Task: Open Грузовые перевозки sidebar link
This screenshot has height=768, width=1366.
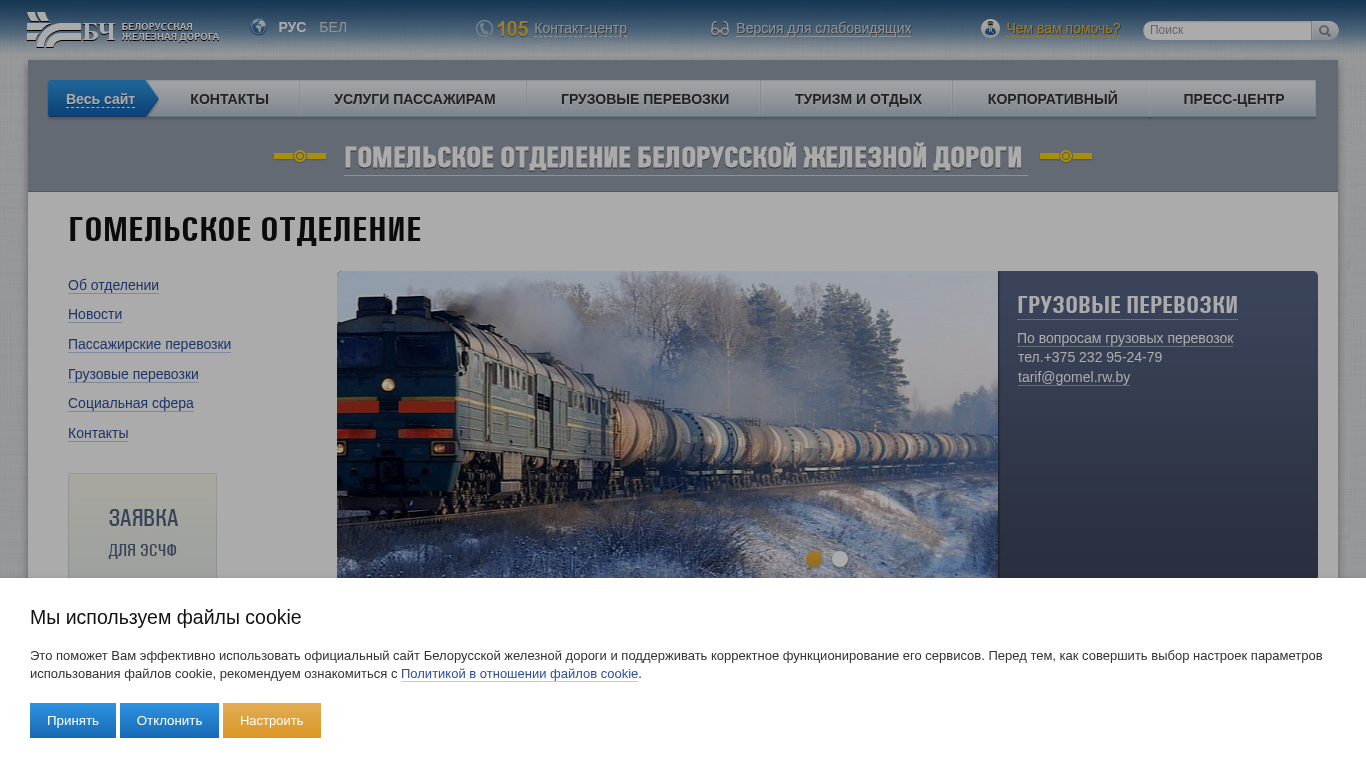Action: [133, 374]
